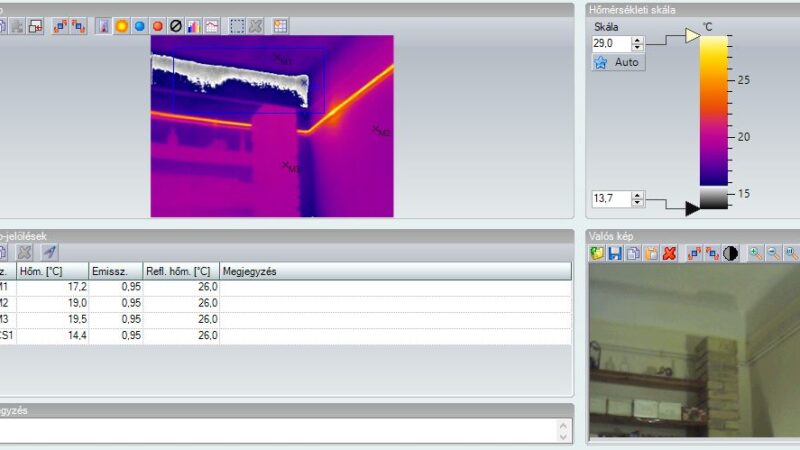Click the black-white contrast icon in Valós kép
This screenshot has height=450, width=800.
coord(731,254)
